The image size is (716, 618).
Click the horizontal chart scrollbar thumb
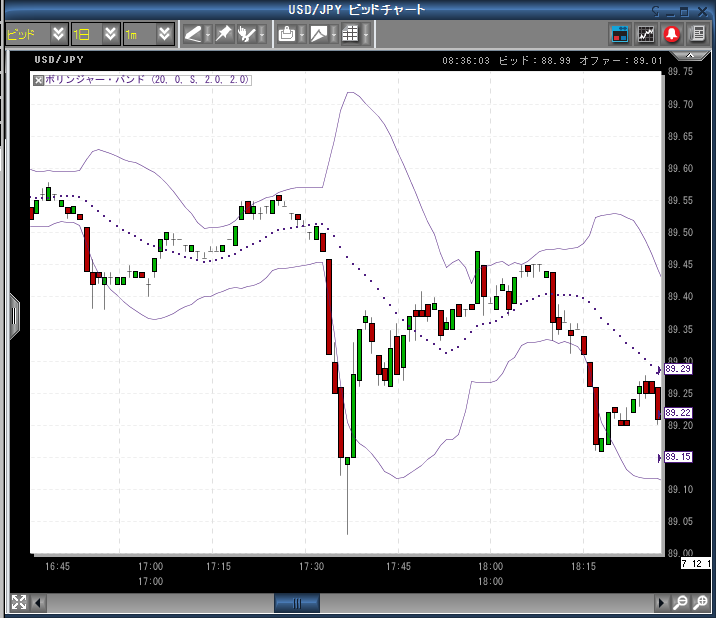tap(296, 603)
